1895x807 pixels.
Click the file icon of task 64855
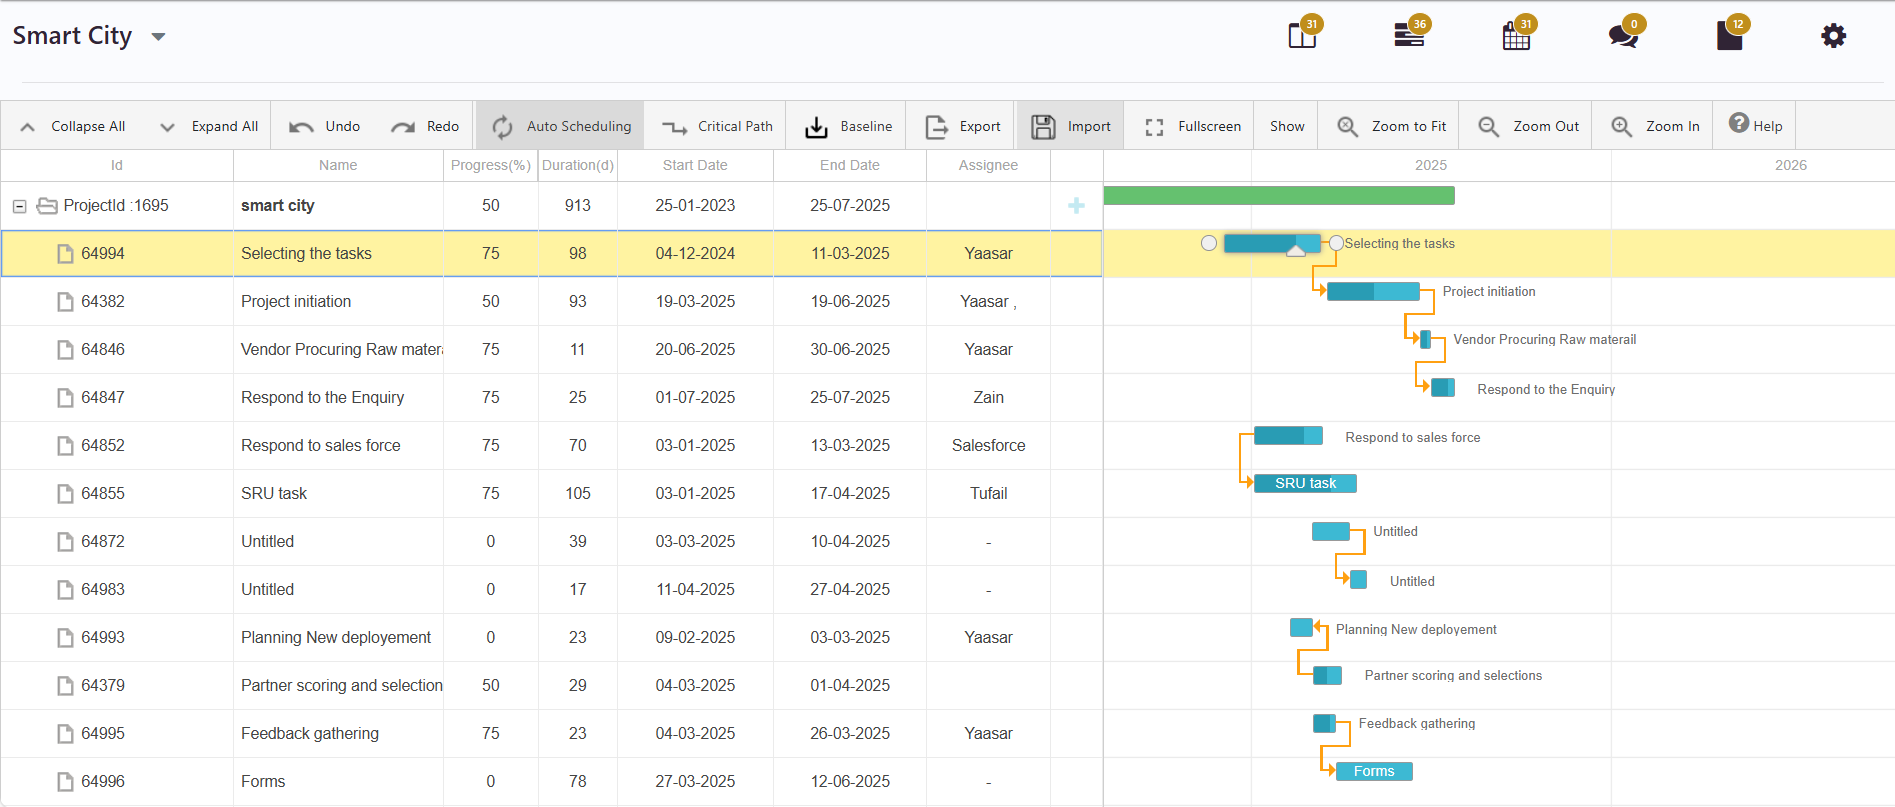(x=65, y=494)
